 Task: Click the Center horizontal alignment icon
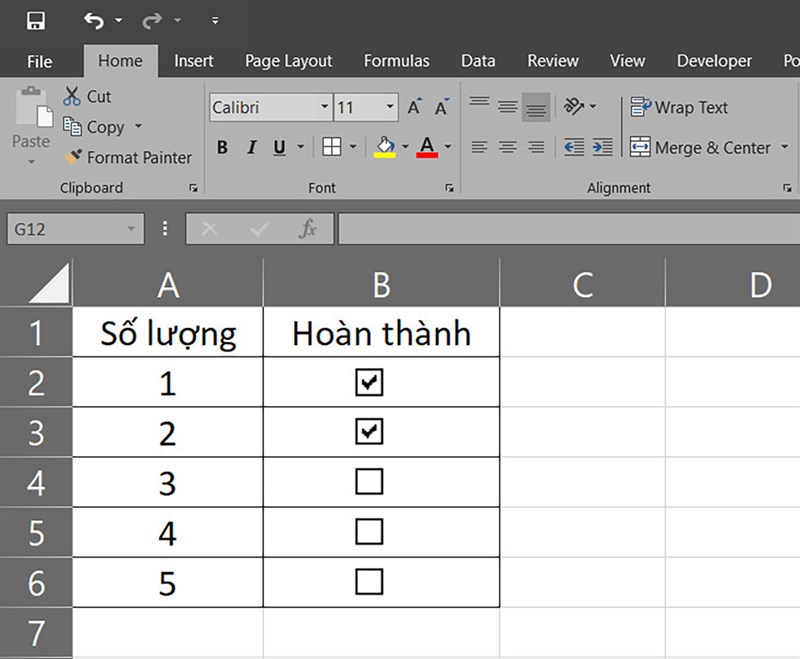[507, 147]
